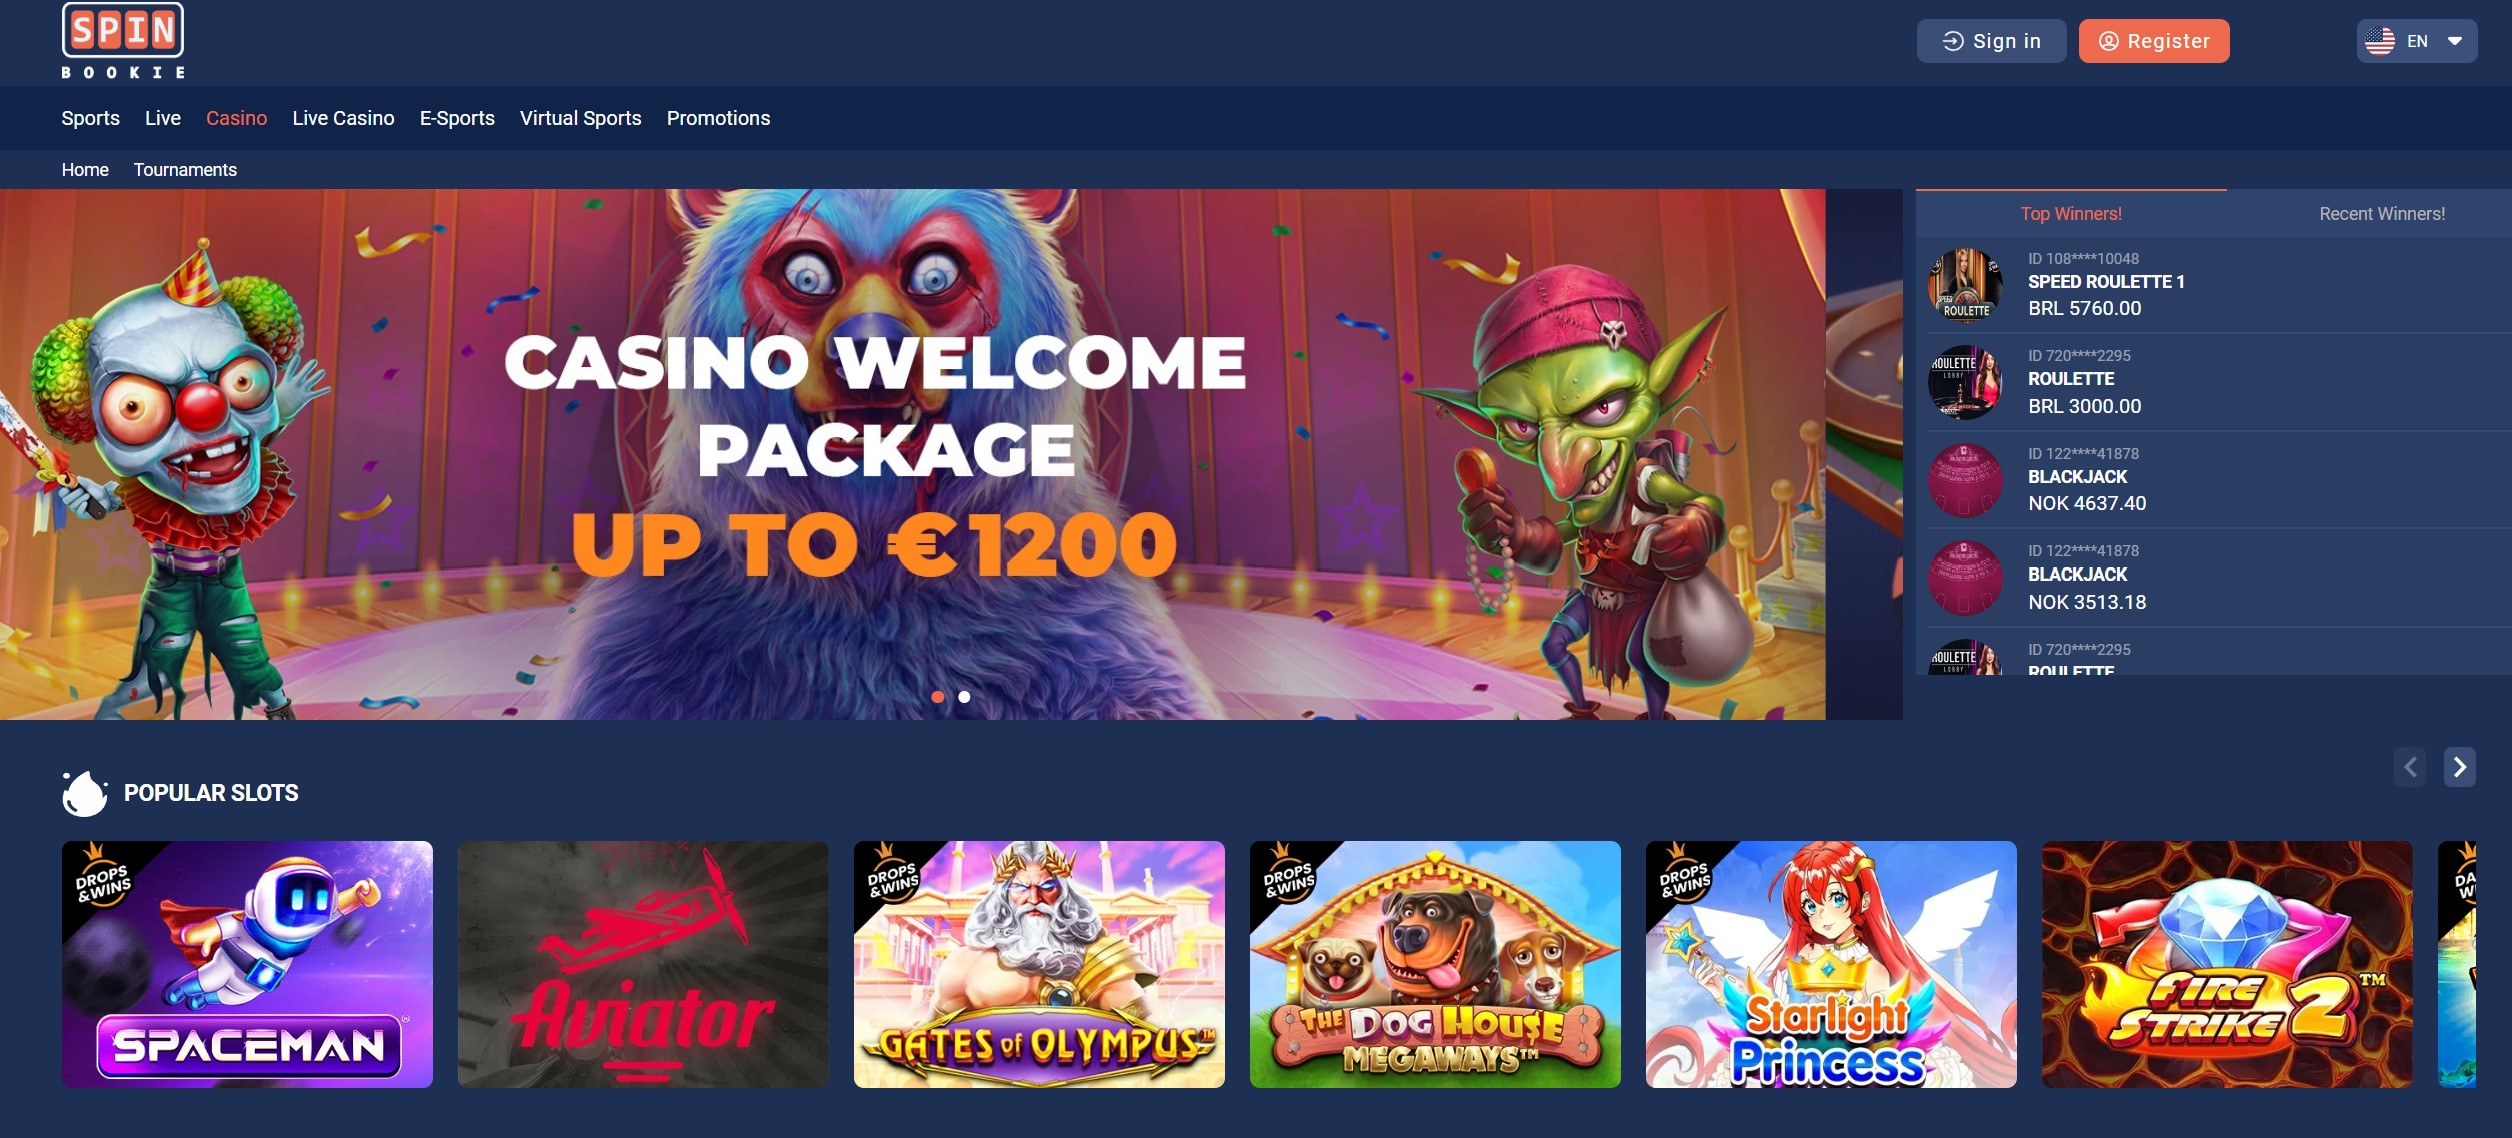The width and height of the screenshot is (2512, 1138).
Task: Open the Live Casino menu item
Action: (x=343, y=118)
